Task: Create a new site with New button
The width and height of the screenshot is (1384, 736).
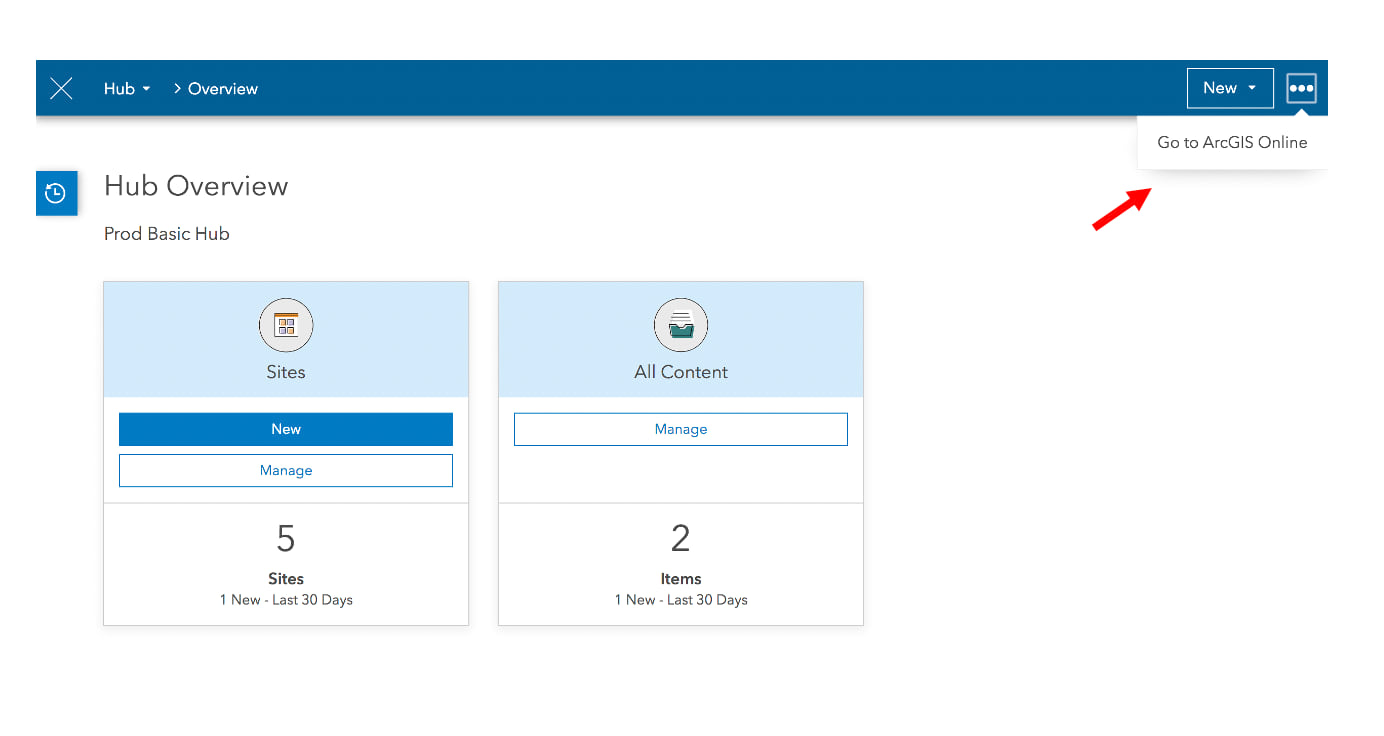Action: tap(286, 429)
